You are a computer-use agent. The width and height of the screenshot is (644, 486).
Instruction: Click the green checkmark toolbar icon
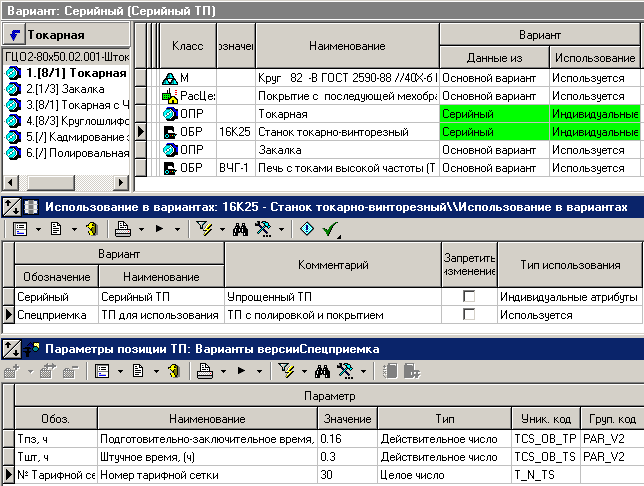(330, 229)
